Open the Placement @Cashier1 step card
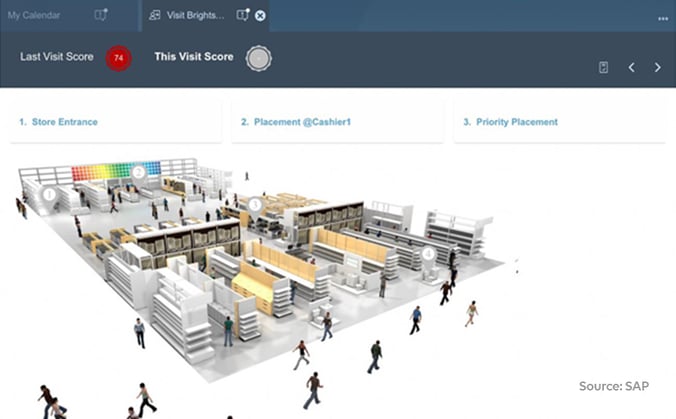The image size is (676, 419). pyautogui.click(x=337, y=122)
